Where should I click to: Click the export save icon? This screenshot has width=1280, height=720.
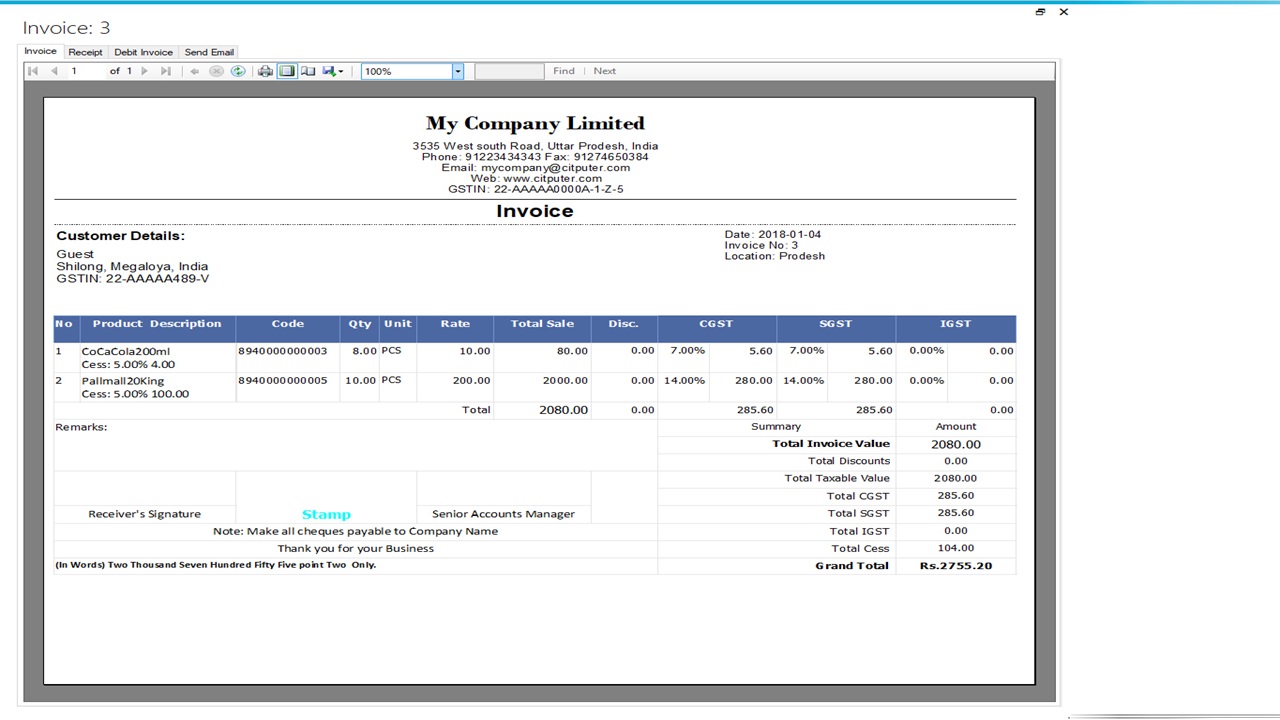[x=329, y=70]
